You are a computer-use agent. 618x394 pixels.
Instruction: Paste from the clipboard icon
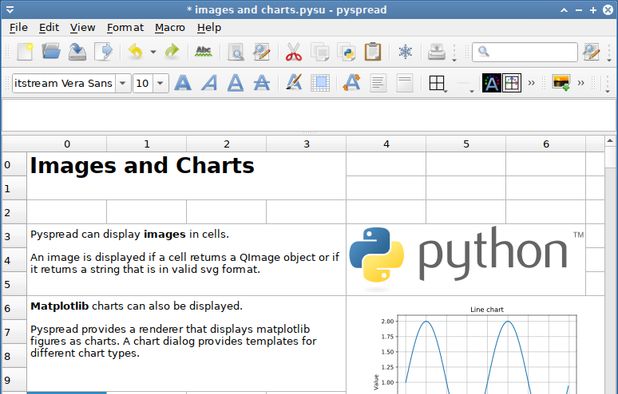tap(372, 52)
